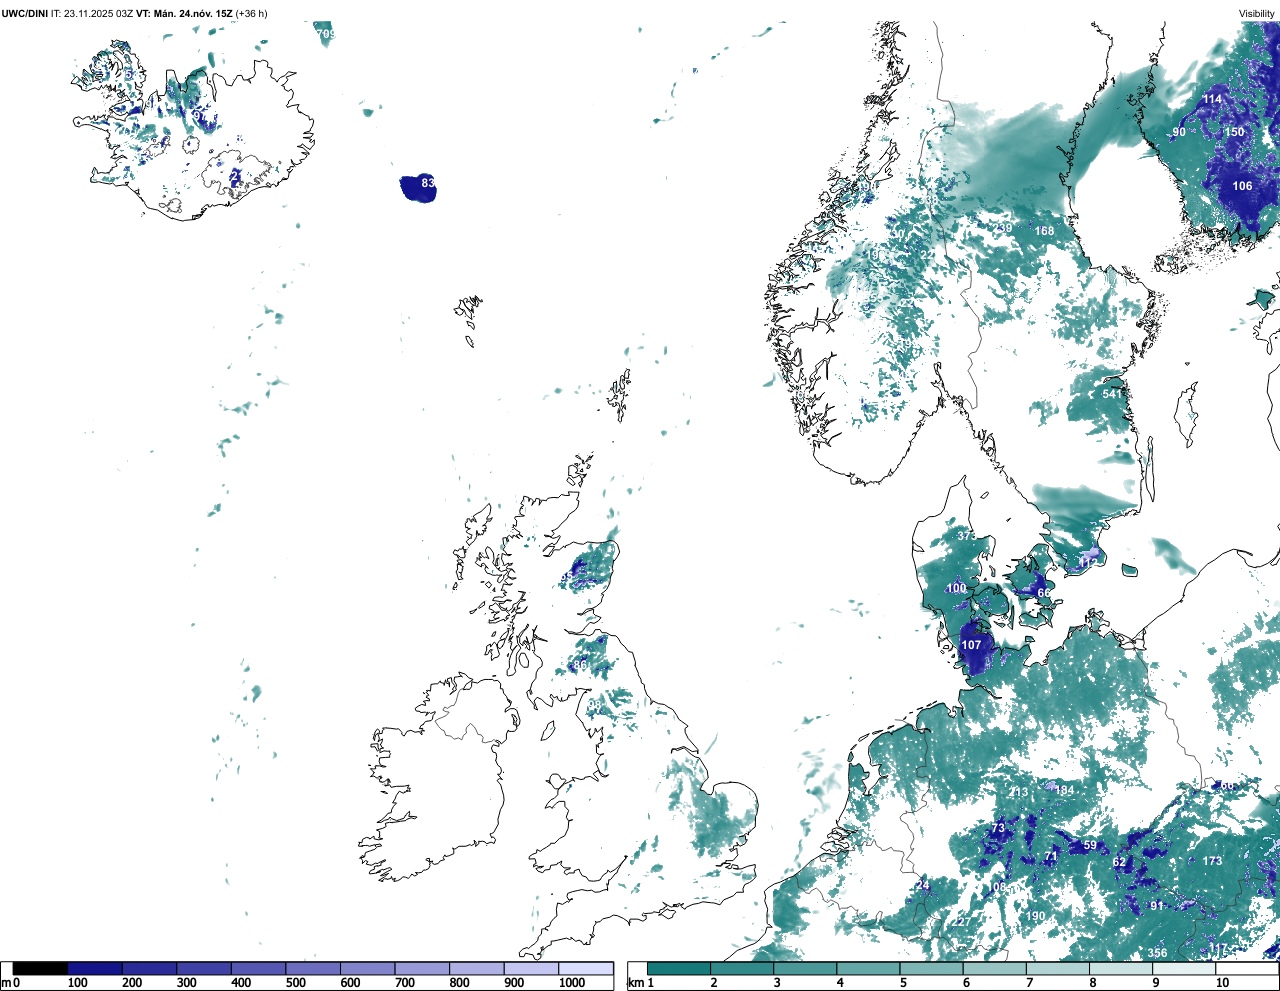Select the 400–500 m legend swatch
The width and height of the screenshot is (1280, 991).
pos(258,969)
